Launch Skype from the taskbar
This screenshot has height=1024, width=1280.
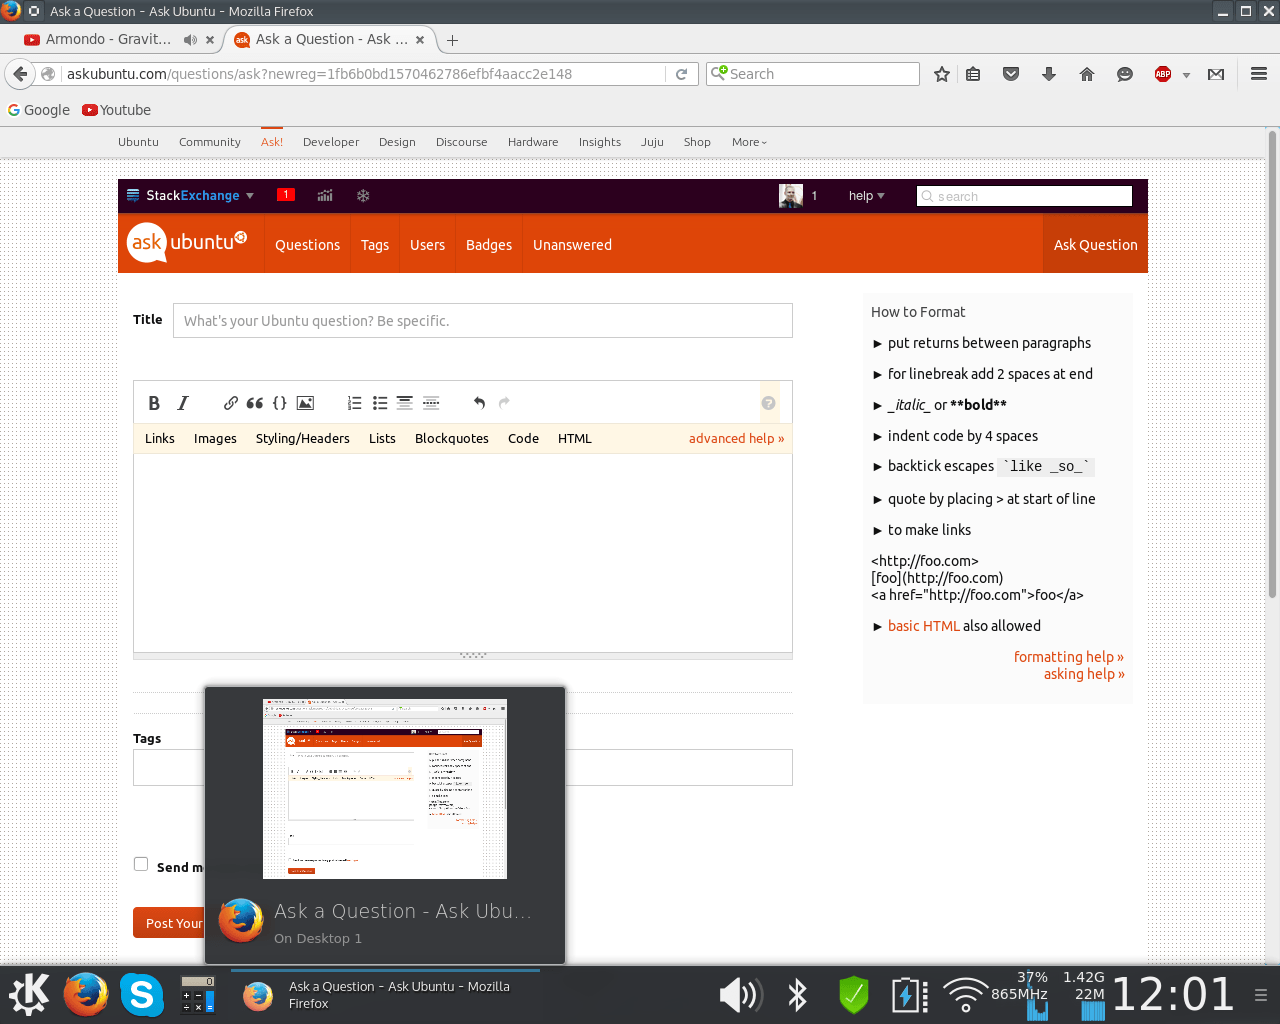[142, 995]
